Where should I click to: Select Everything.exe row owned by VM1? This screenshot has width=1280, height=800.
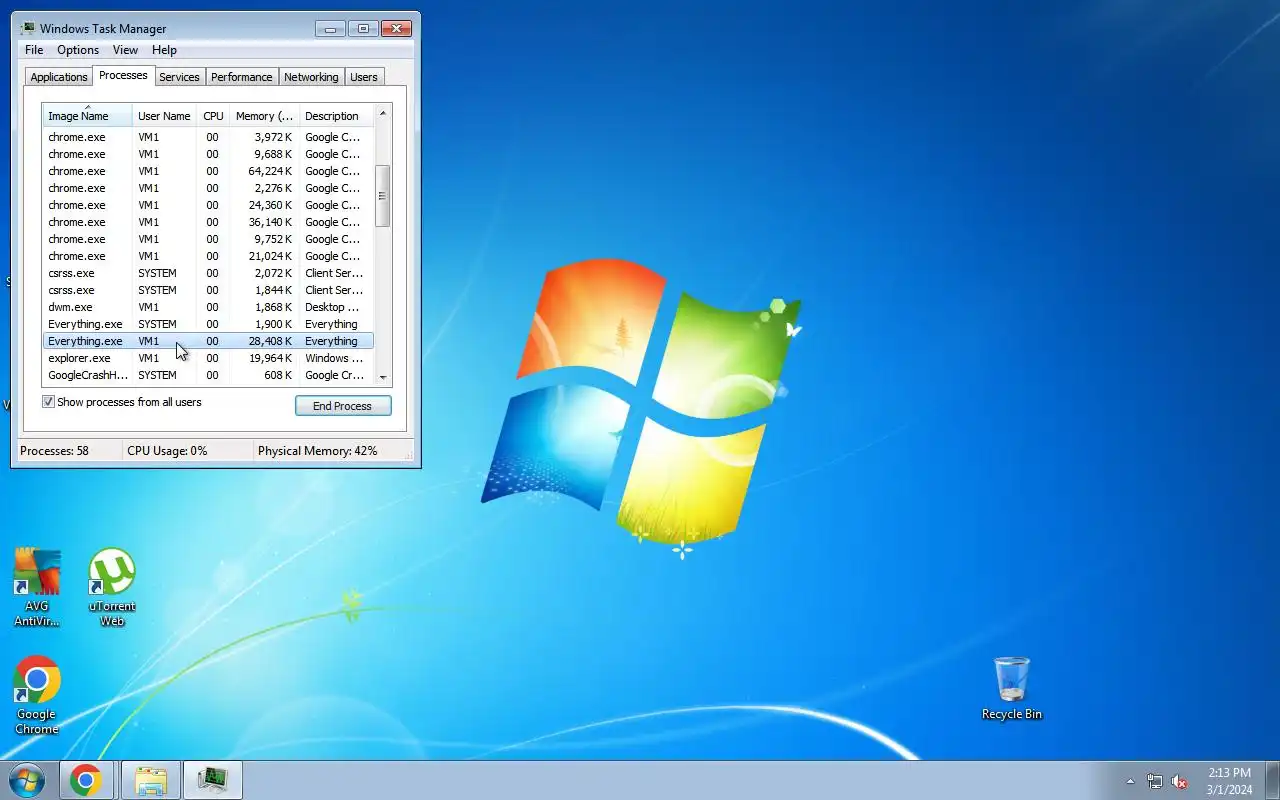pyautogui.click(x=208, y=341)
